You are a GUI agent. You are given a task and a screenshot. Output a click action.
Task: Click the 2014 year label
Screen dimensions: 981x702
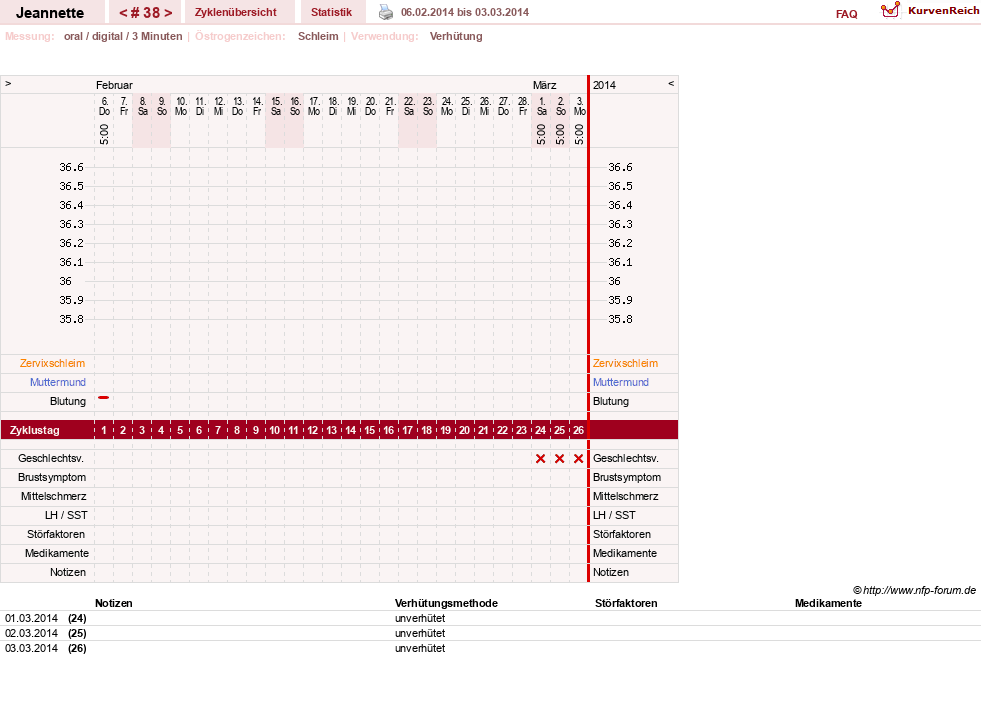[604, 85]
